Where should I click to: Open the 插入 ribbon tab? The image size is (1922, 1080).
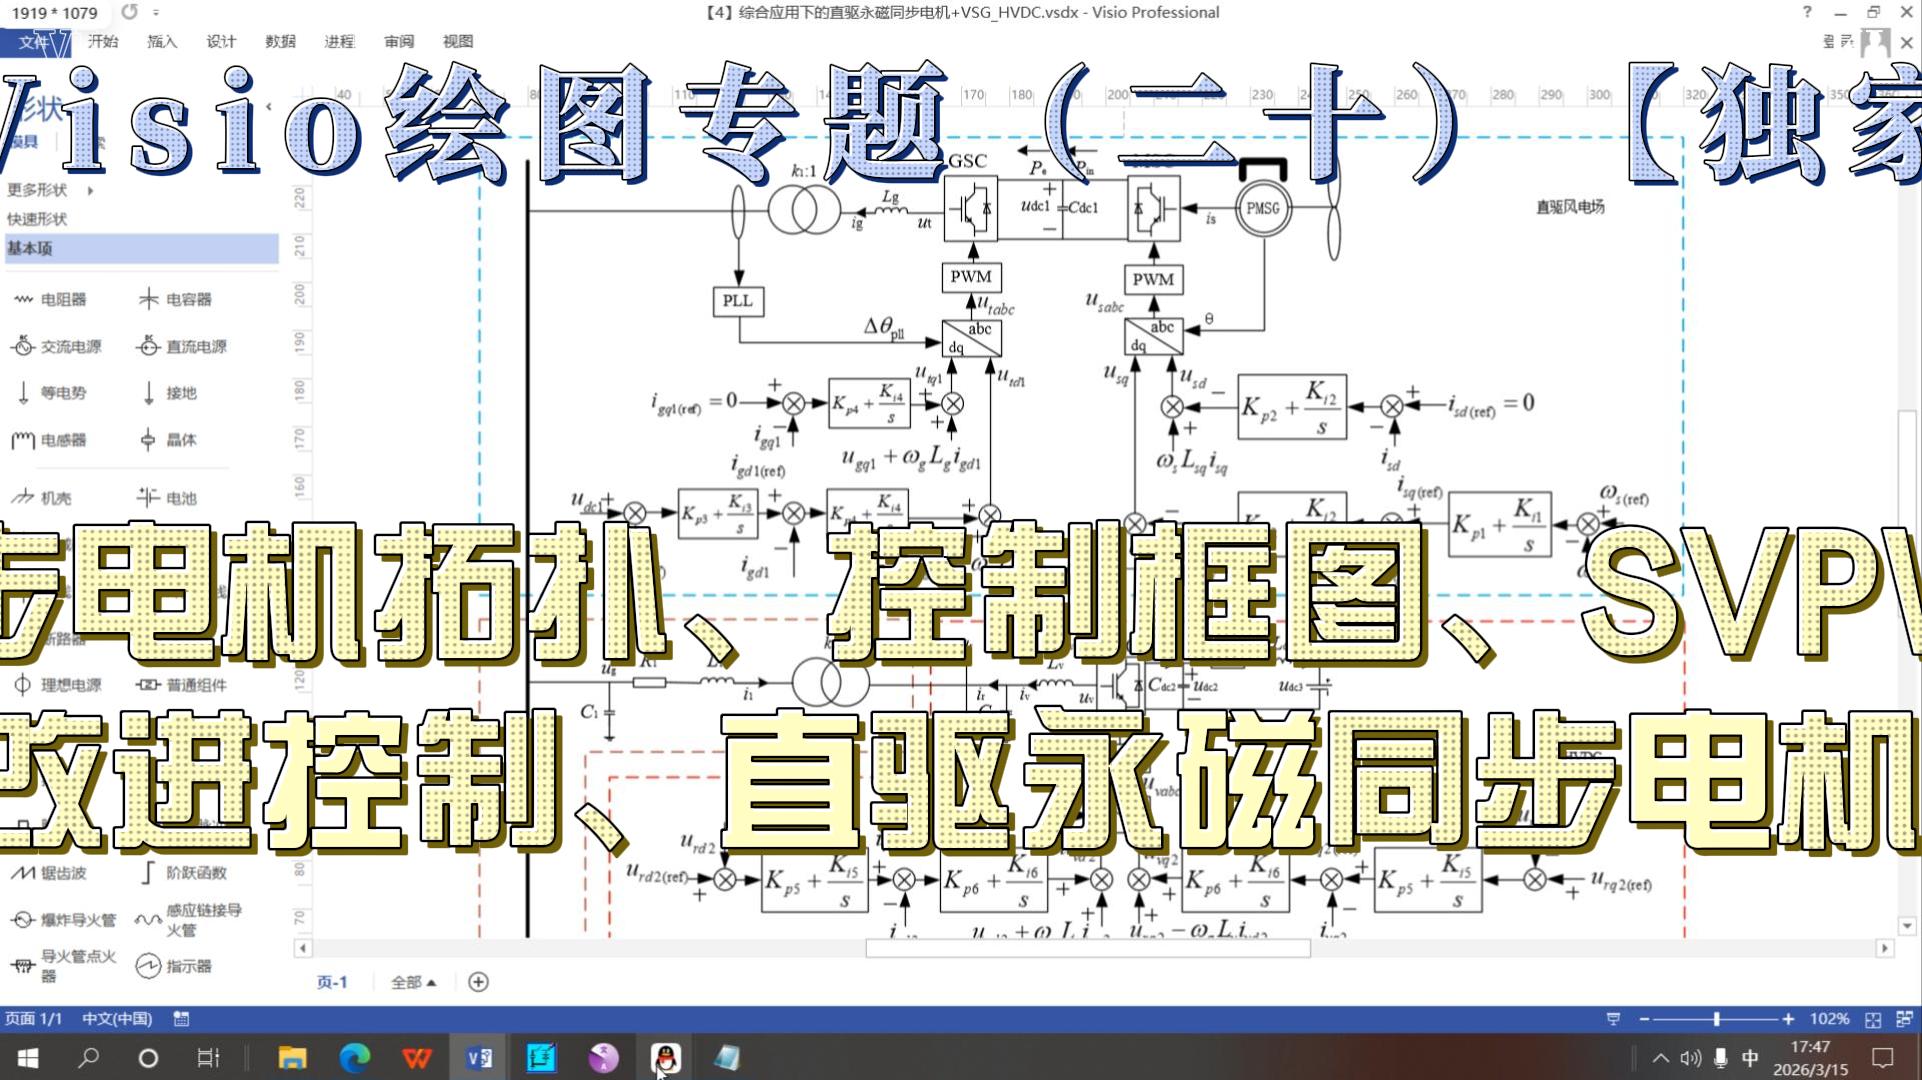point(161,41)
